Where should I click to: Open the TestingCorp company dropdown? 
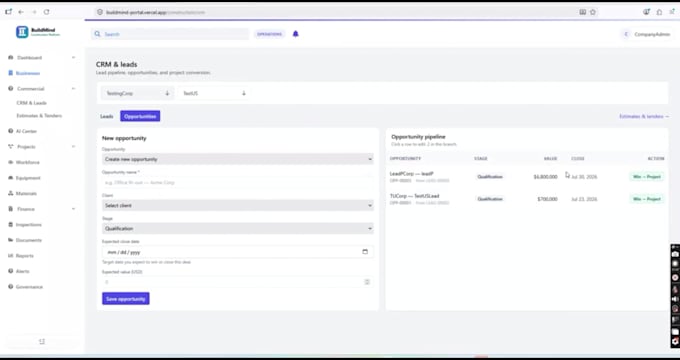[137, 93]
